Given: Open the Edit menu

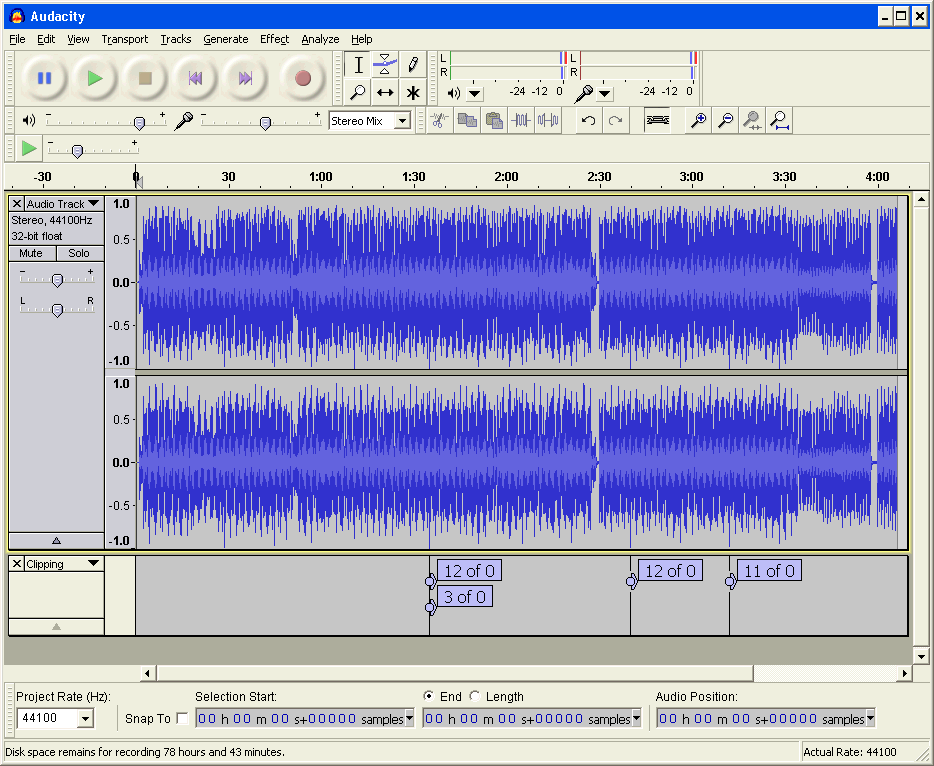Looking at the screenshot, I should [x=46, y=39].
